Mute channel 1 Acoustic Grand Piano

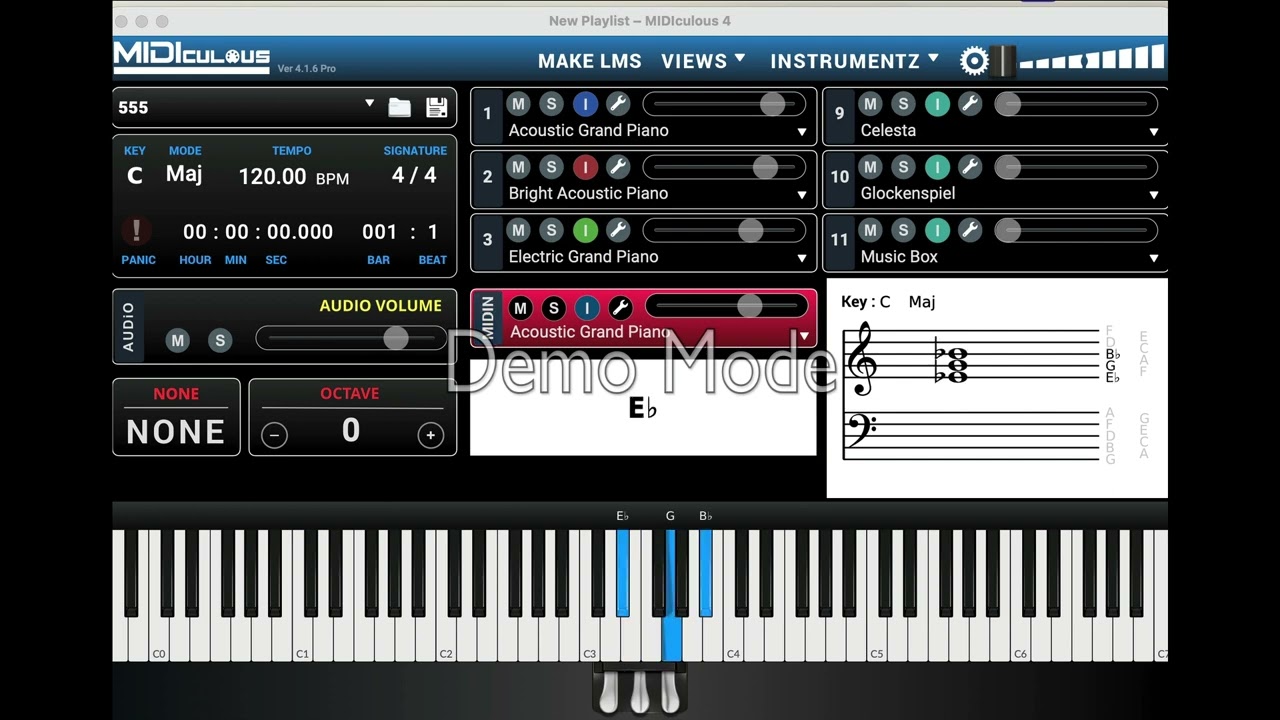click(518, 104)
